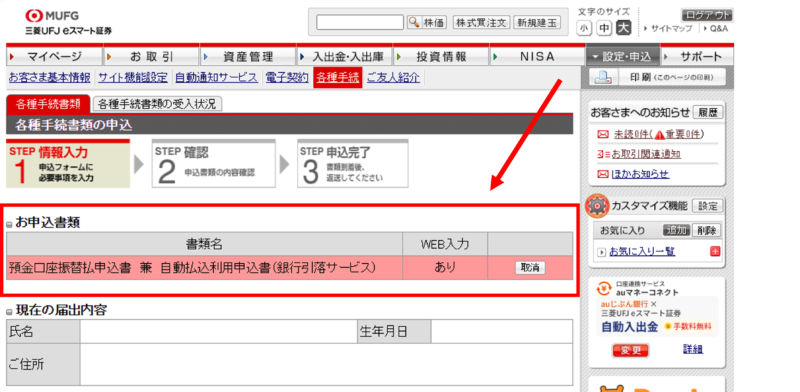
Task: Click the 株式買注文 button
Action: point(482,22)
